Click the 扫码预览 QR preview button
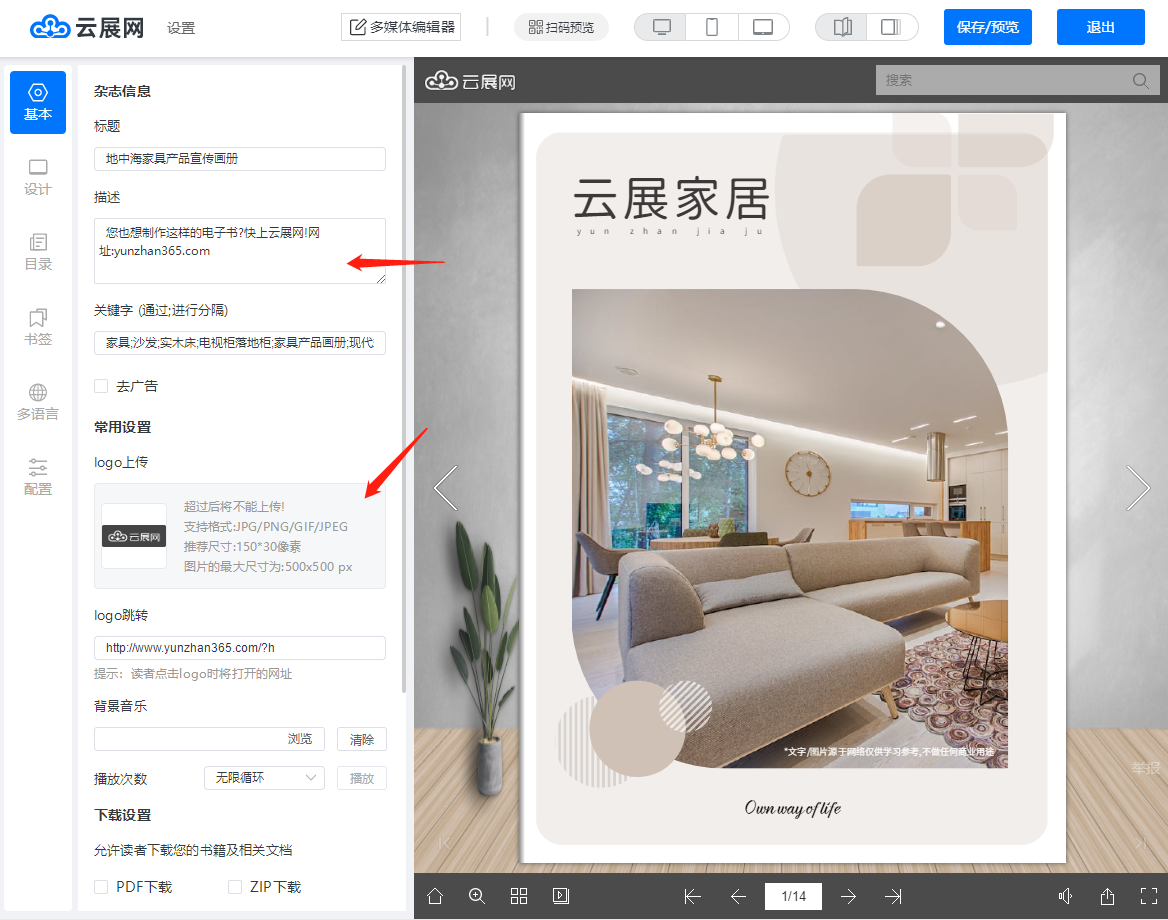Screen dimensions: 1168x920 point(561,27)
